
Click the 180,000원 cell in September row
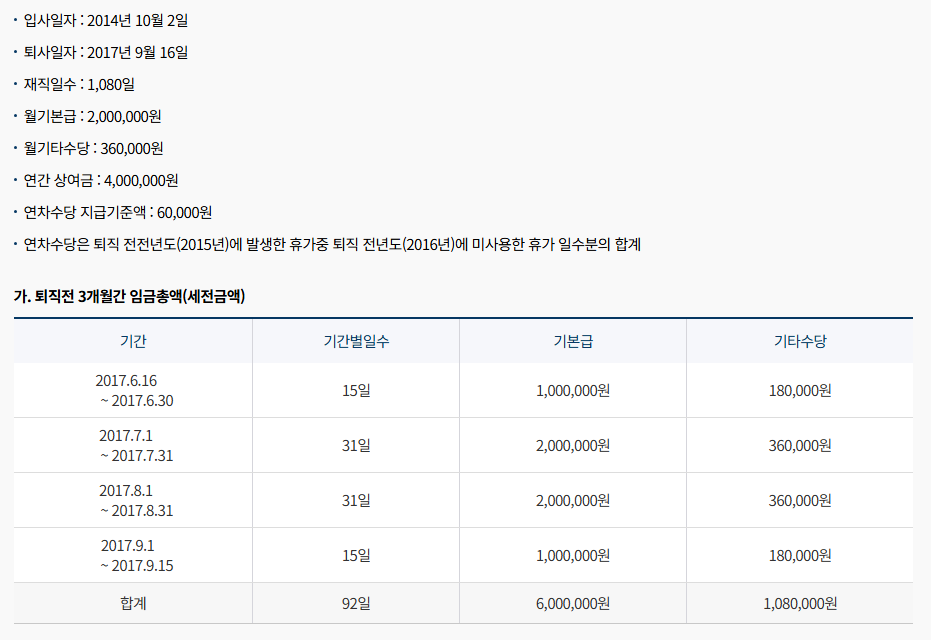coord(798,555)
